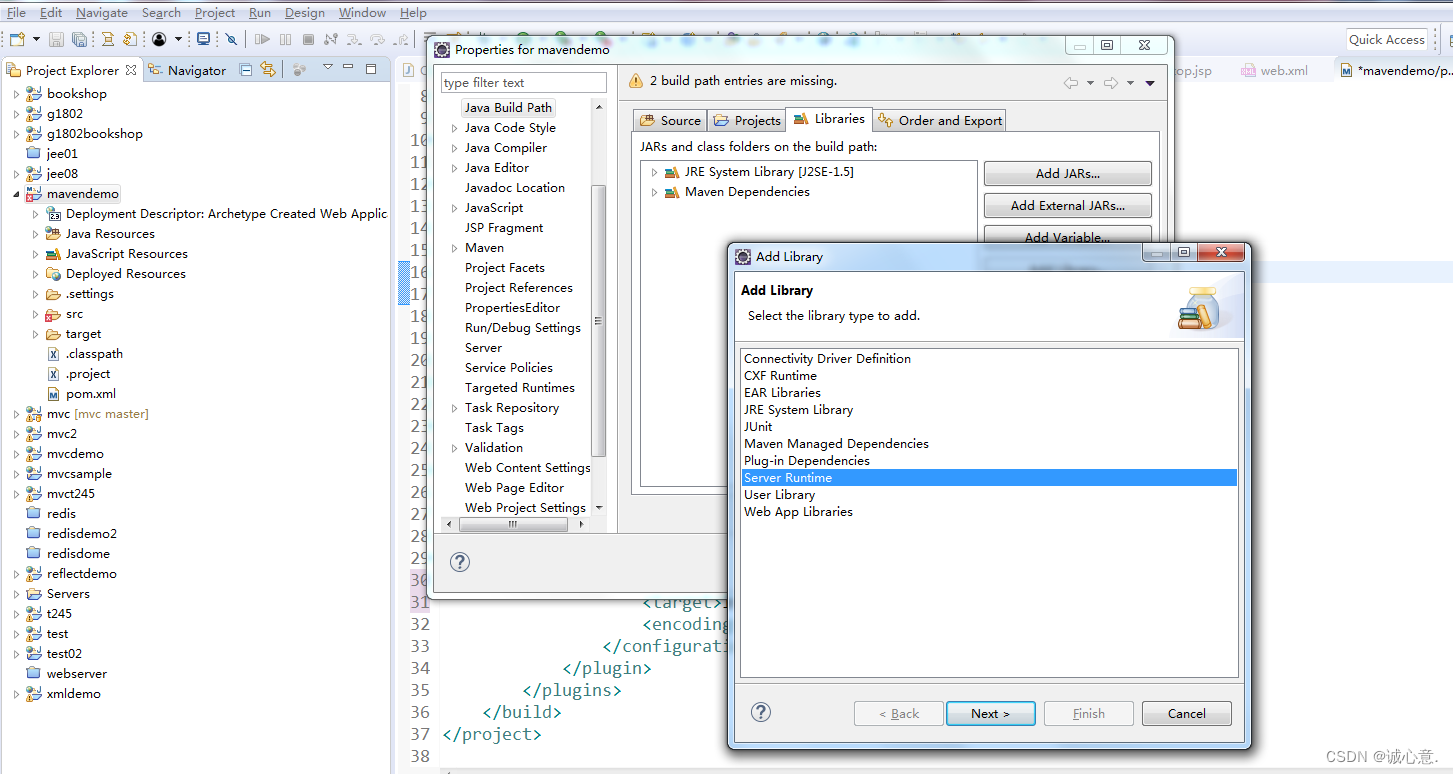This screenshot has width=1453, height=774.
Task: Click the Step Into debug icon
Action: tap(354, 39)
